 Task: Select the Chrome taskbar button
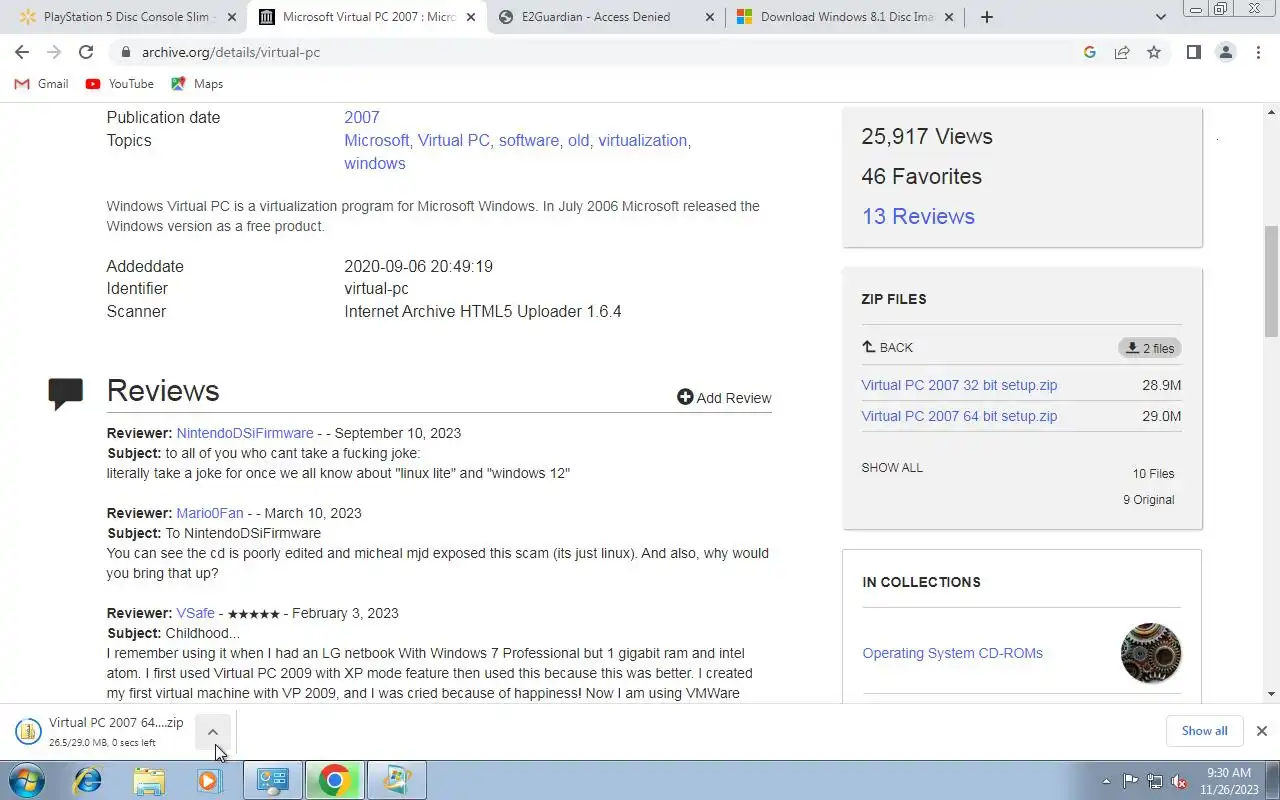click(334, 780)
